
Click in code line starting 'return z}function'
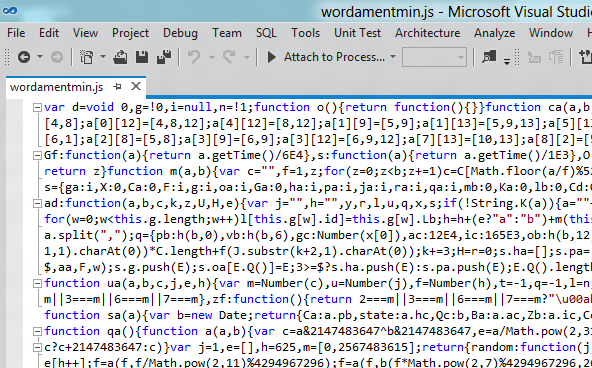[318, 171]
